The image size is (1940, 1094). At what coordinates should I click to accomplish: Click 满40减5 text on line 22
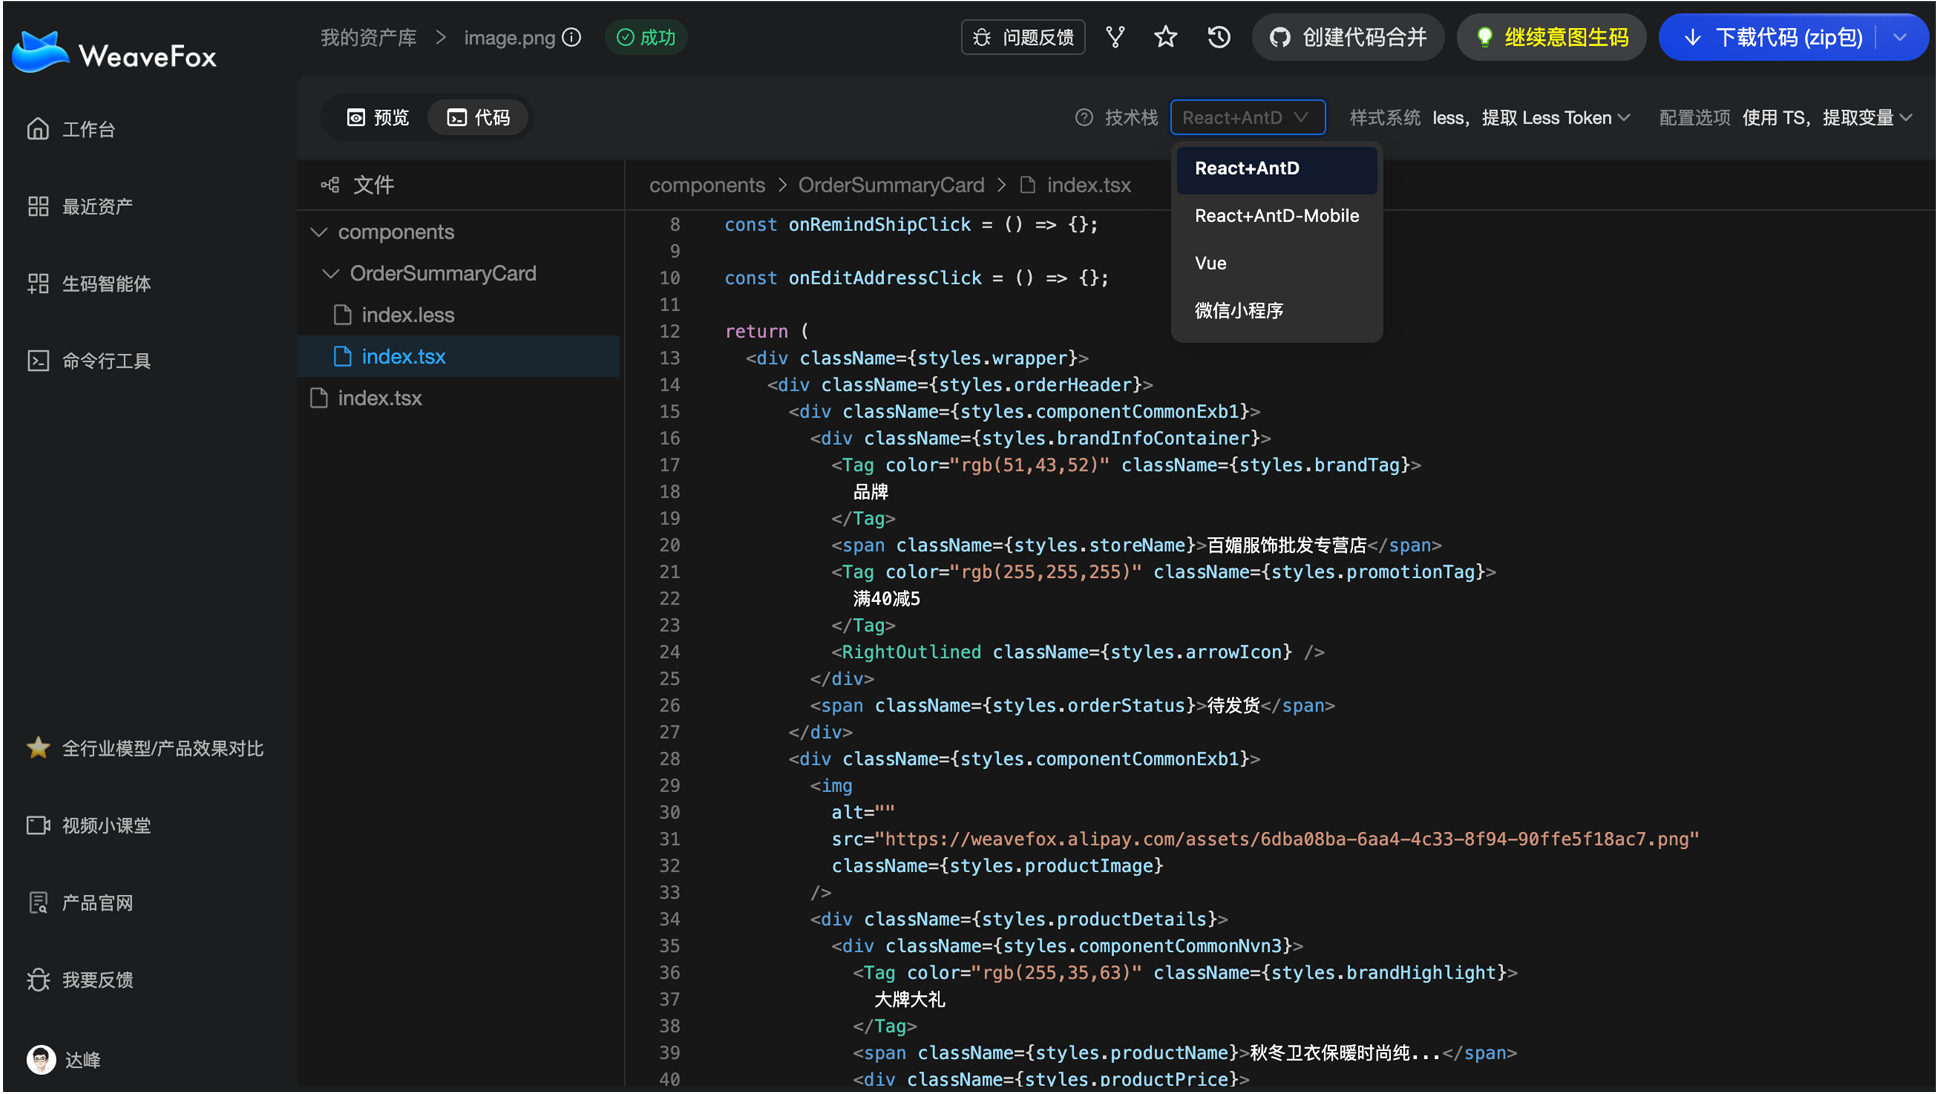point(887,598)
